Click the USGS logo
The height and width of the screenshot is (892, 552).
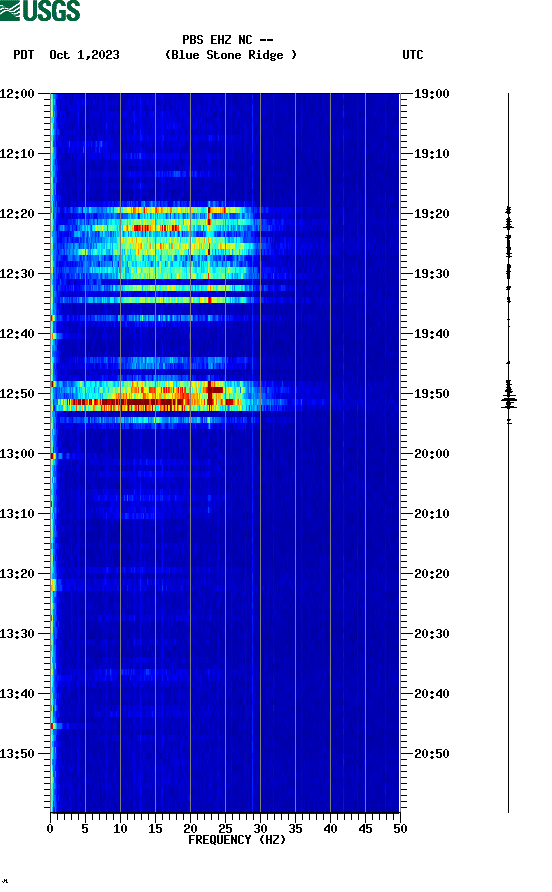coord(40,10)
